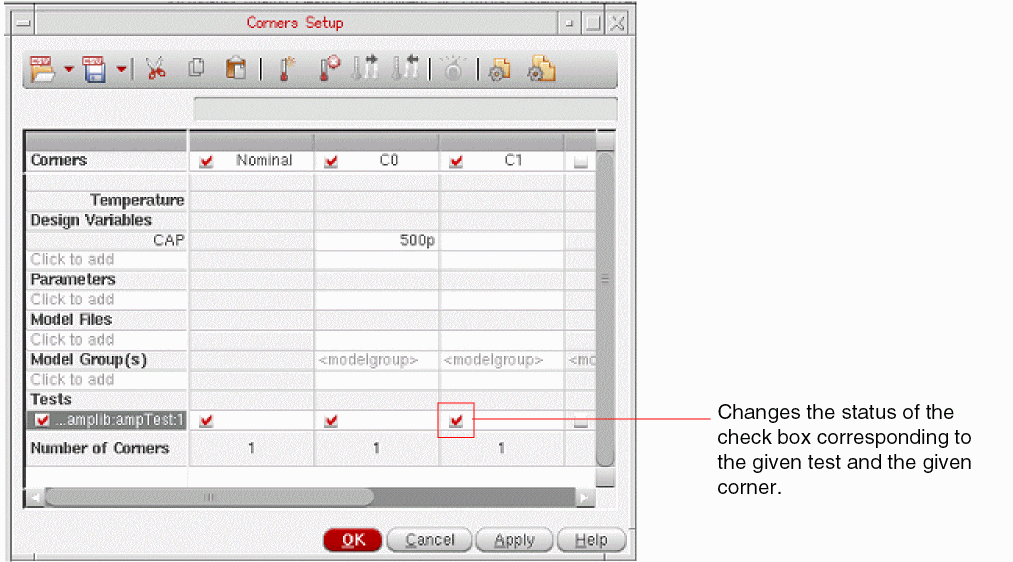
Task: Toggle the unchecked corner header checkbox after C1
Action: tap(581, 161)
